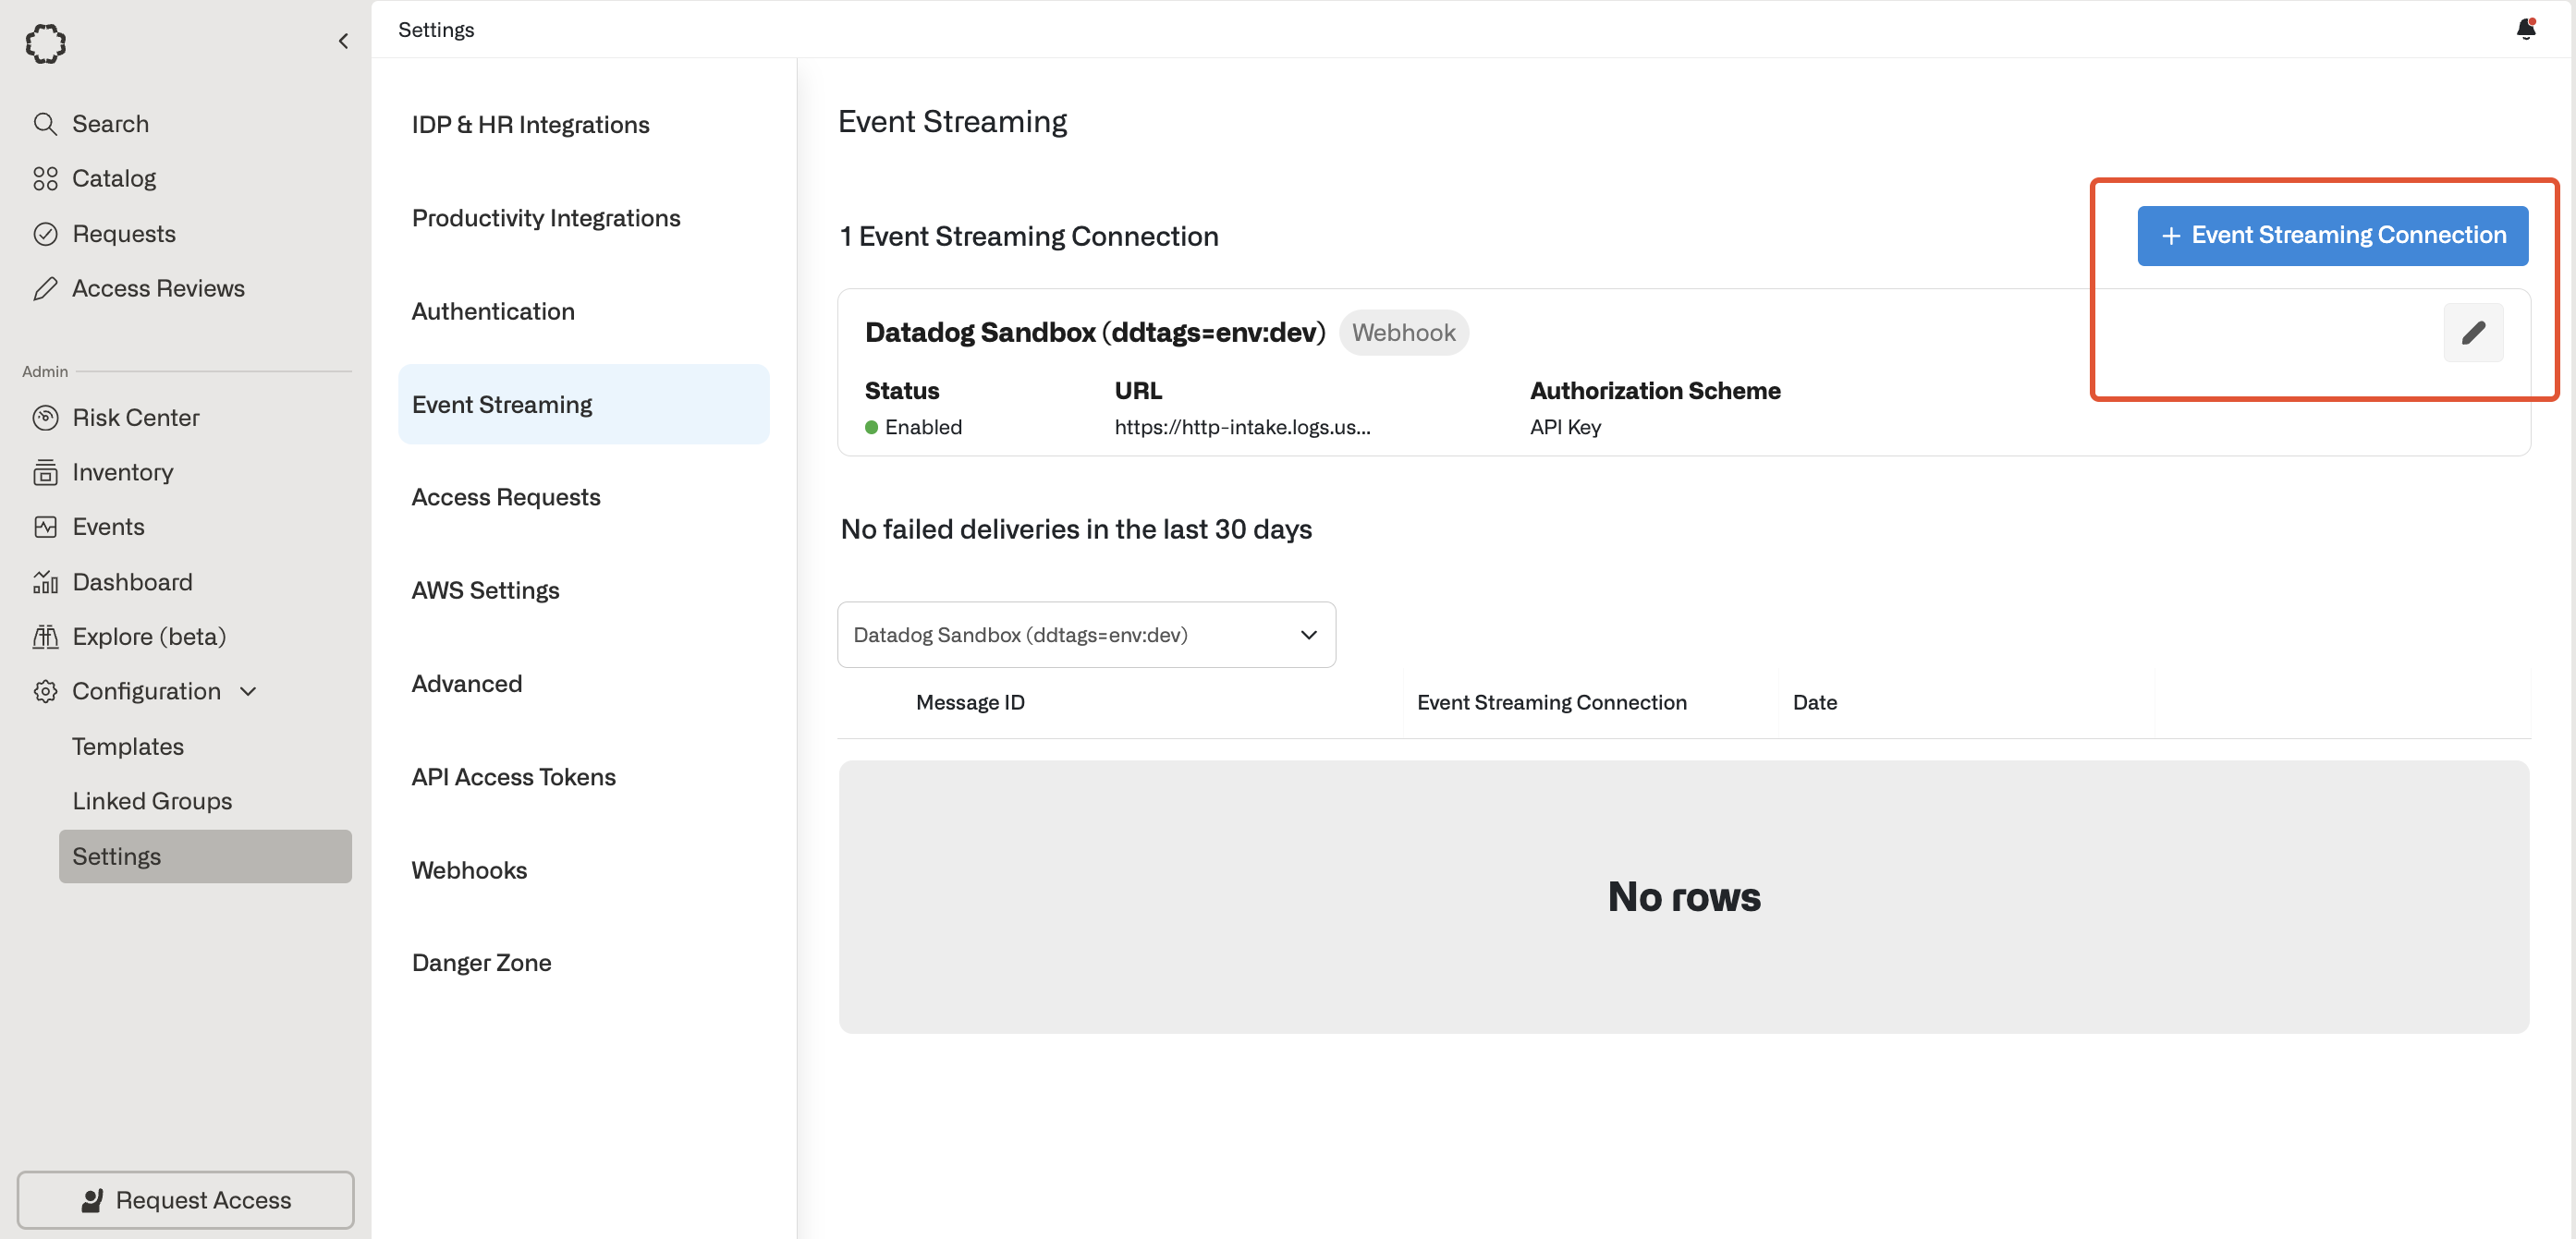Image resolution: width=2576 pixels, height=1239 pixels.
Task: Open Explore (beta) binoculars item
Action: coord(45,636)
